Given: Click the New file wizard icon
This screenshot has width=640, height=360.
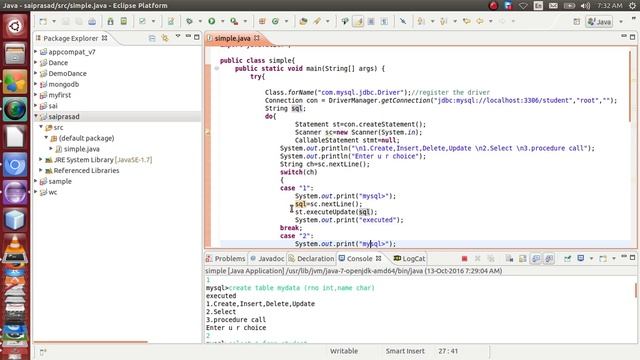Looking at the screenshot, I should point(43,21).
